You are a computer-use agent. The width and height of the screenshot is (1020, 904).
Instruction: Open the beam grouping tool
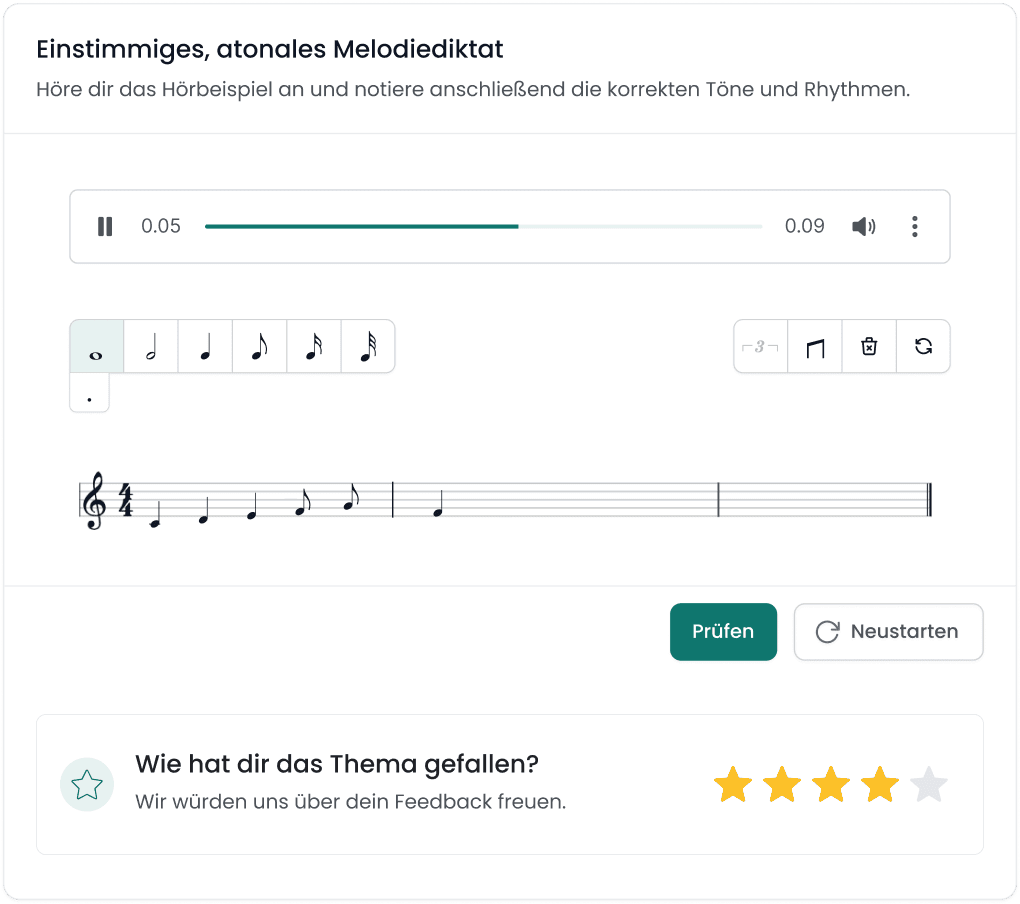(x=814, y=346)
